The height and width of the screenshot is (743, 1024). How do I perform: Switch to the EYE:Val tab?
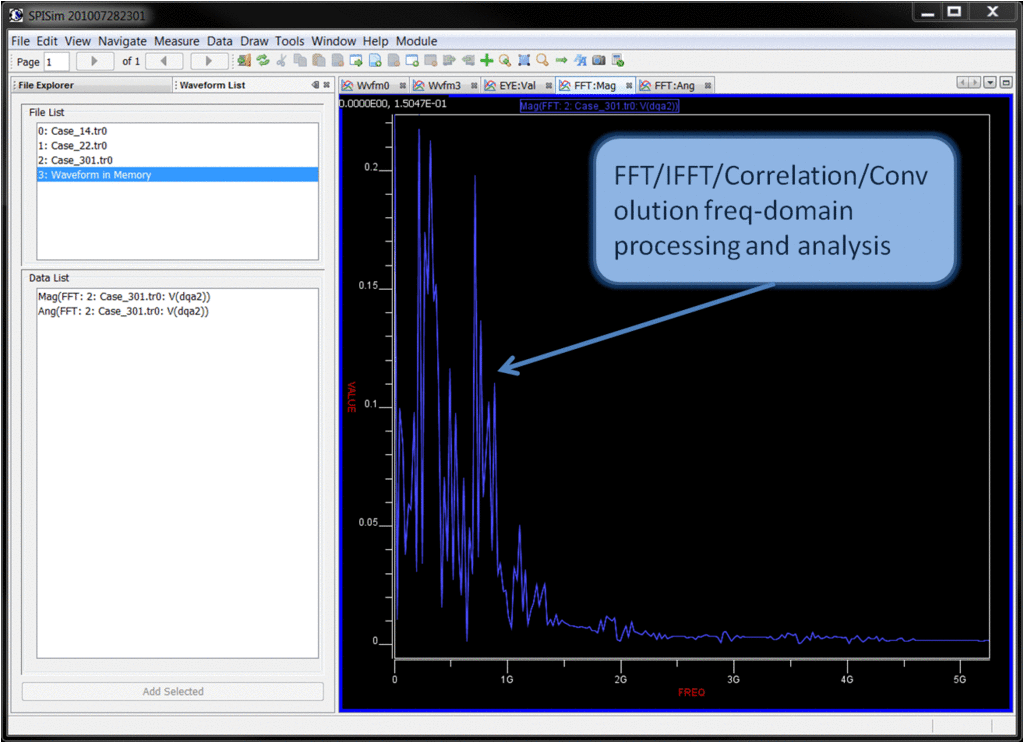pyautogui.click(x=516, y=86)
